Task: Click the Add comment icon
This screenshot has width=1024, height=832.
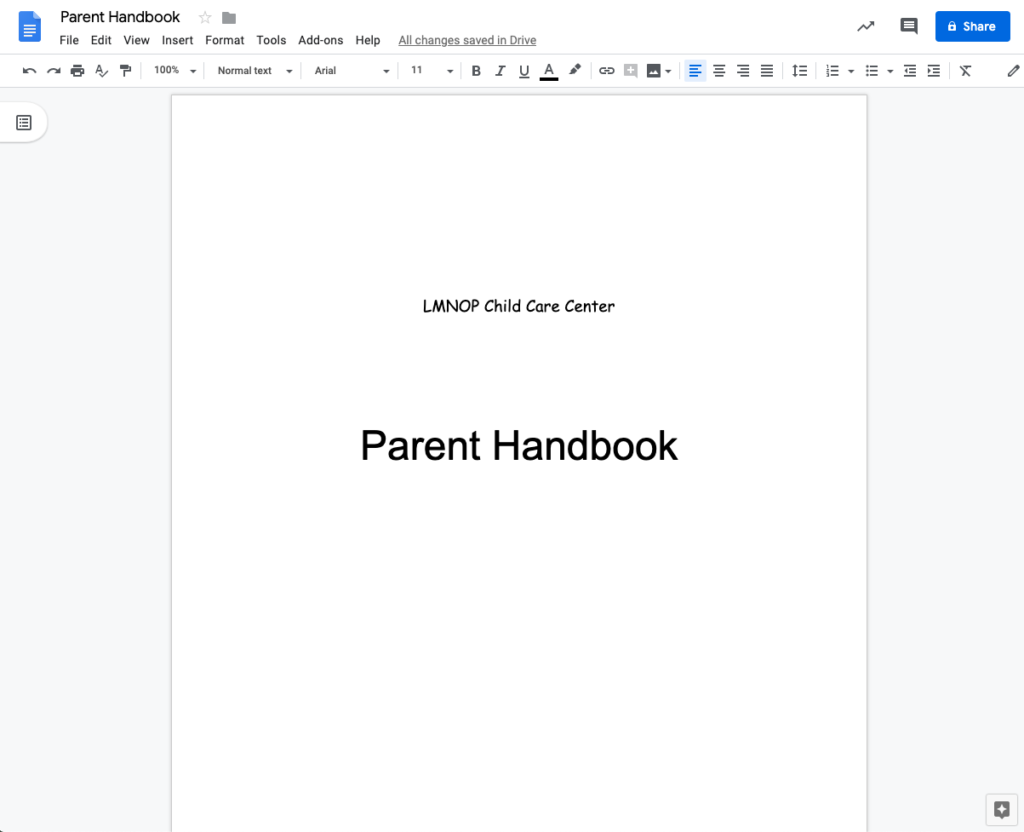Action: pos(630,71)
